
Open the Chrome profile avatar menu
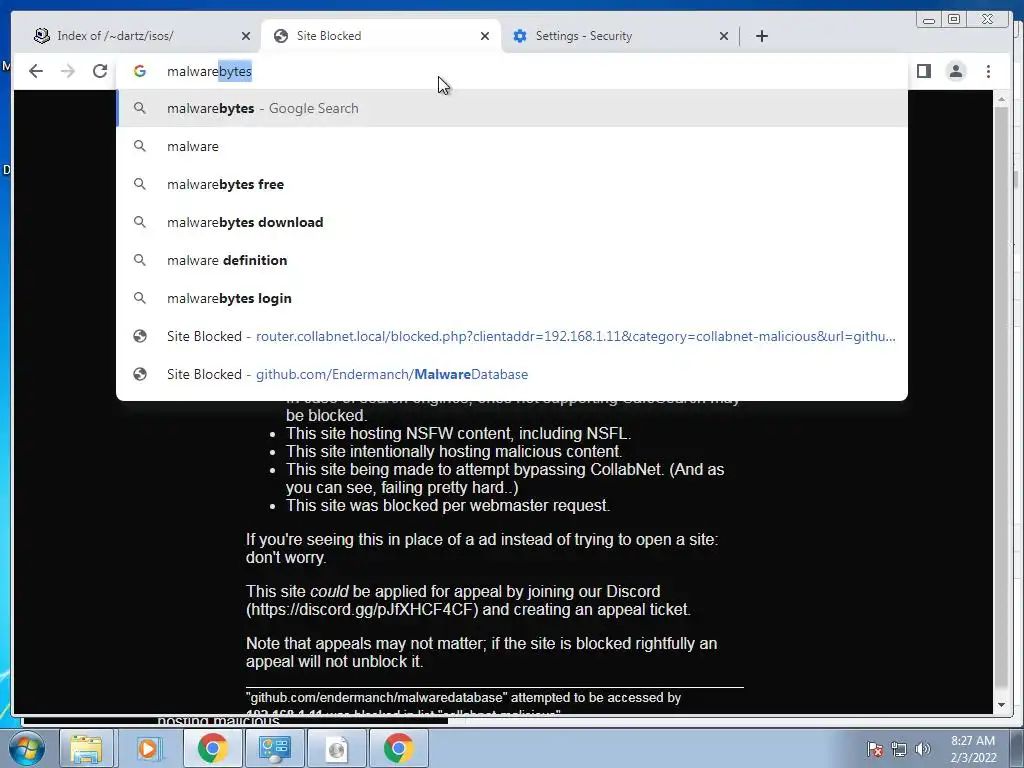(956, 71)
